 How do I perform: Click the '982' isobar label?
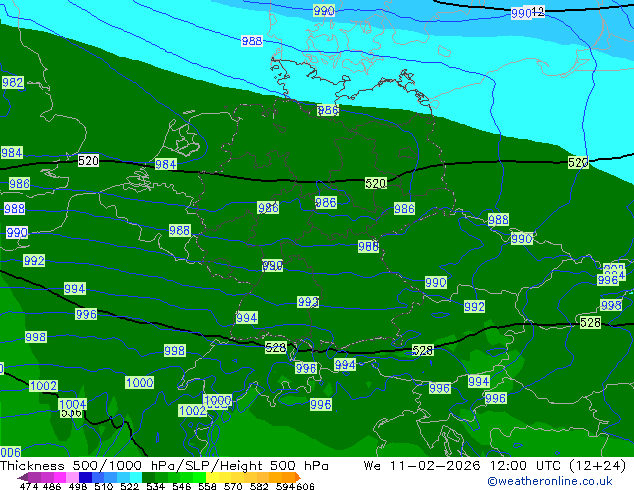coord(13,82)
